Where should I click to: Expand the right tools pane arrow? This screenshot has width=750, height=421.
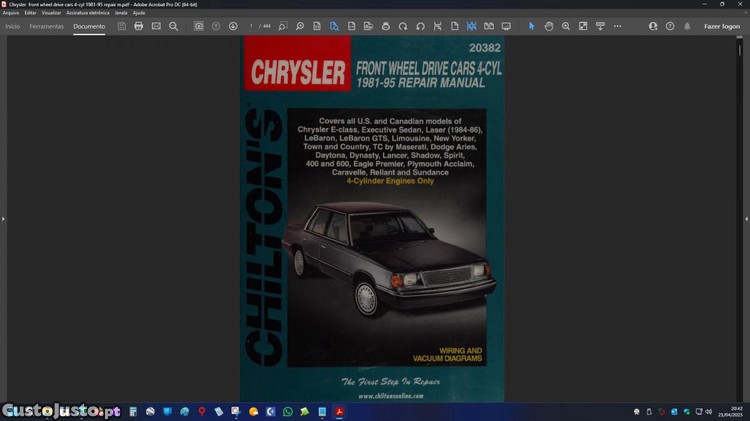click(x=746, y=218)
